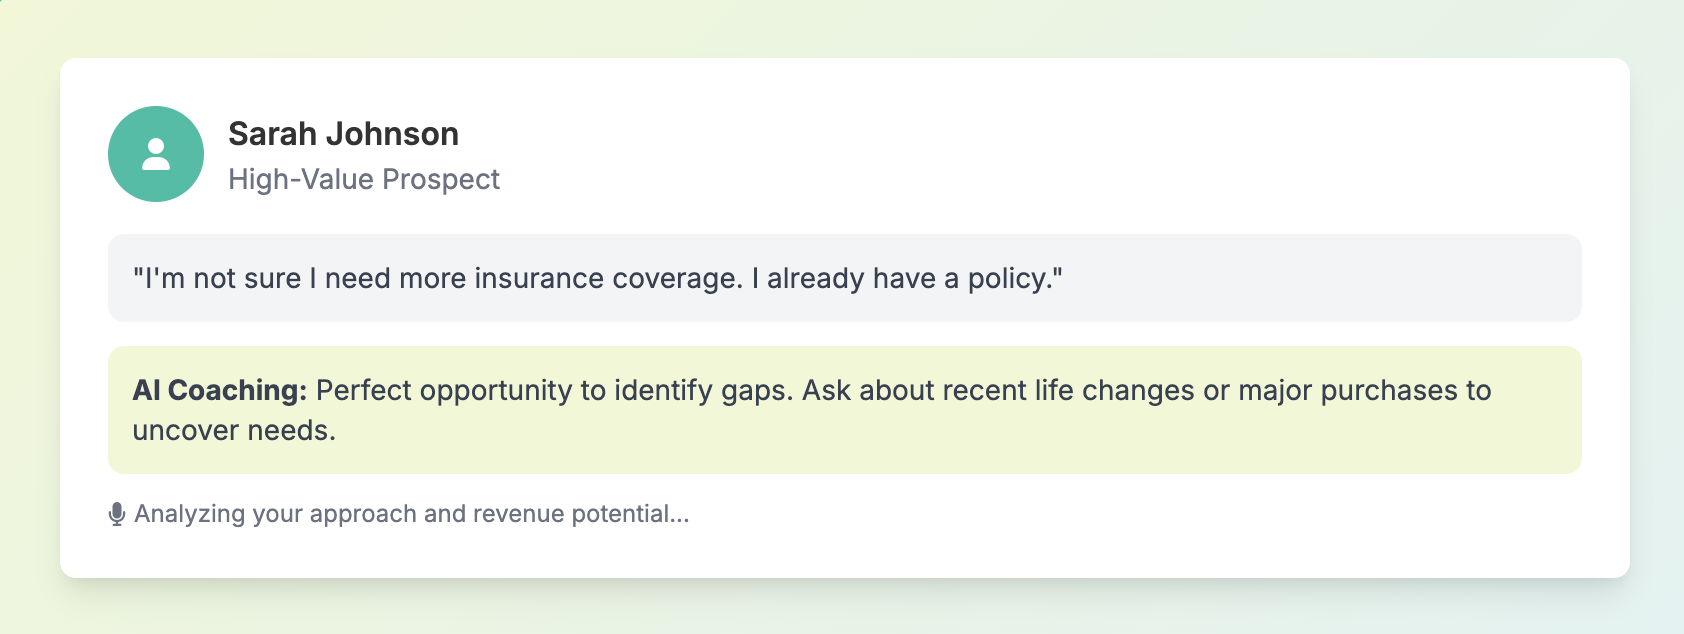Click Sarah Johnson's teal avatar icon
Image resolution: width=1684 pixels, height=634 pixels.
[x=156, y=154]
